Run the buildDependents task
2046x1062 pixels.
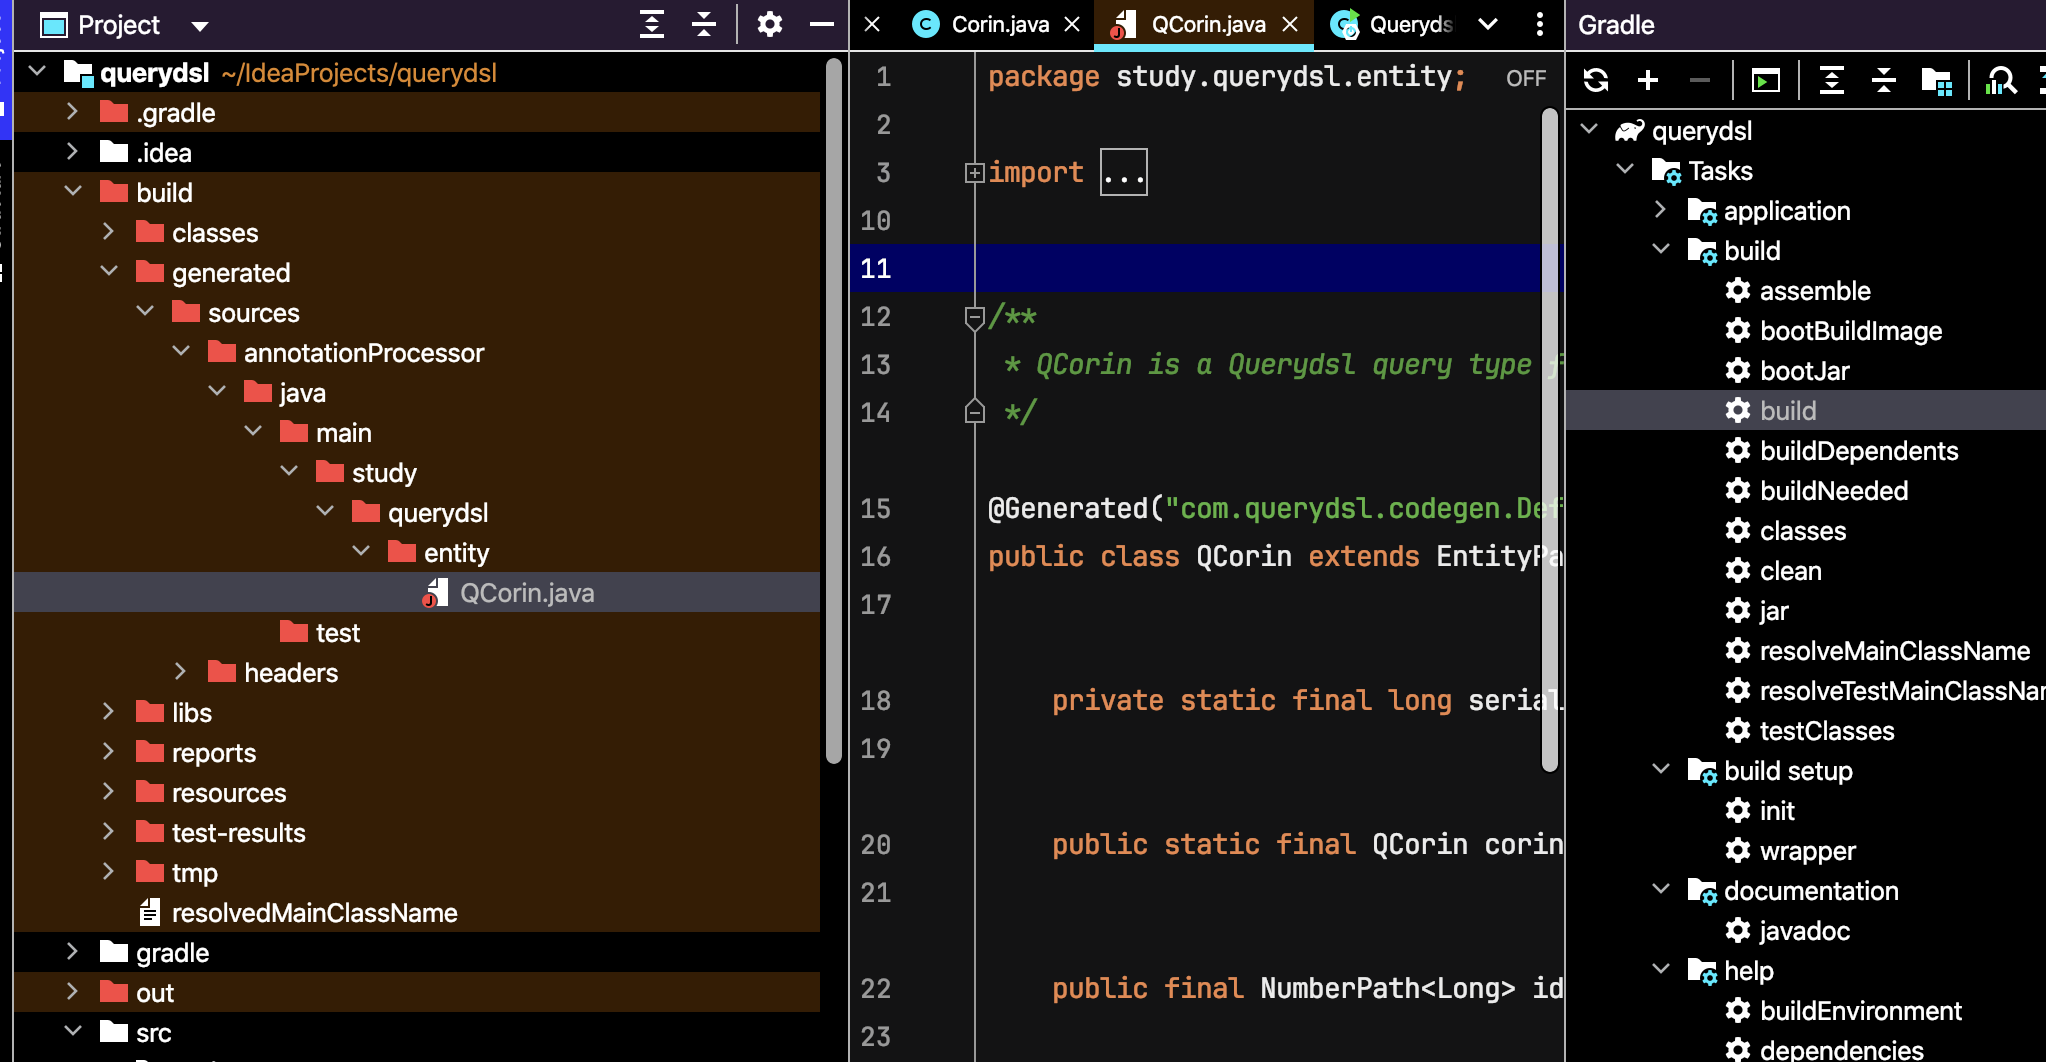point(1859,451)
